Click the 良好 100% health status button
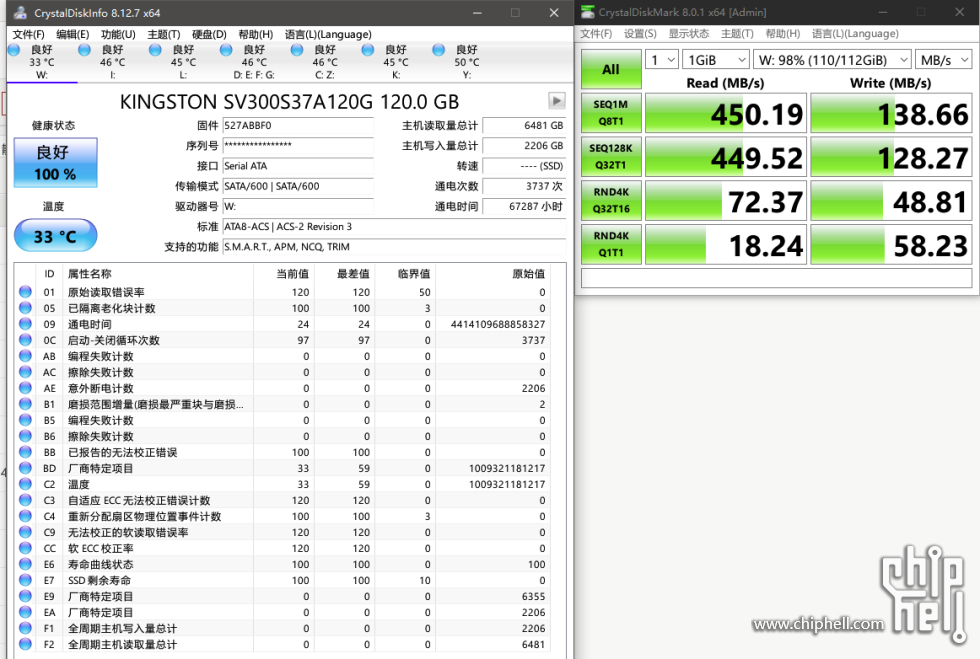Image resolution: width=980 pixels, height=659 pixels. pos(56,163)
